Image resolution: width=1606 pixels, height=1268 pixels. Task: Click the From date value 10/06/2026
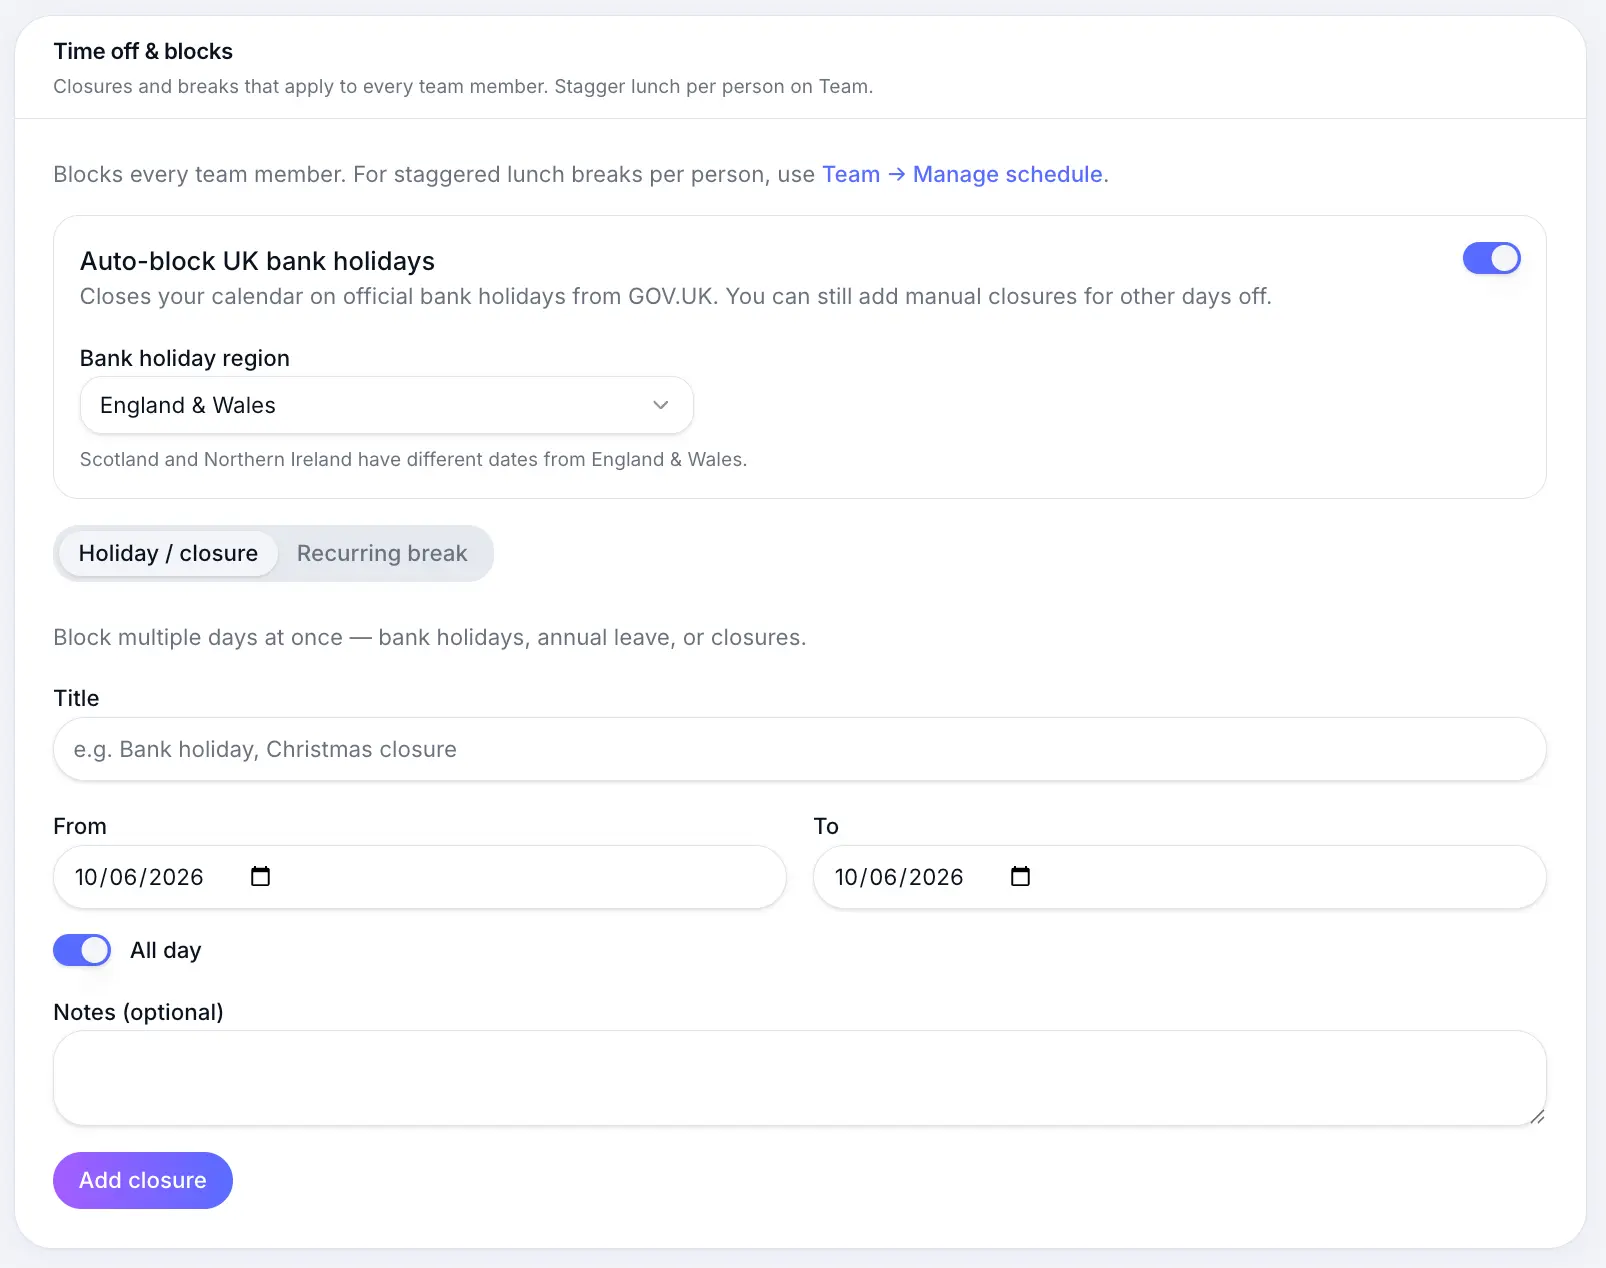click(139, 877)
